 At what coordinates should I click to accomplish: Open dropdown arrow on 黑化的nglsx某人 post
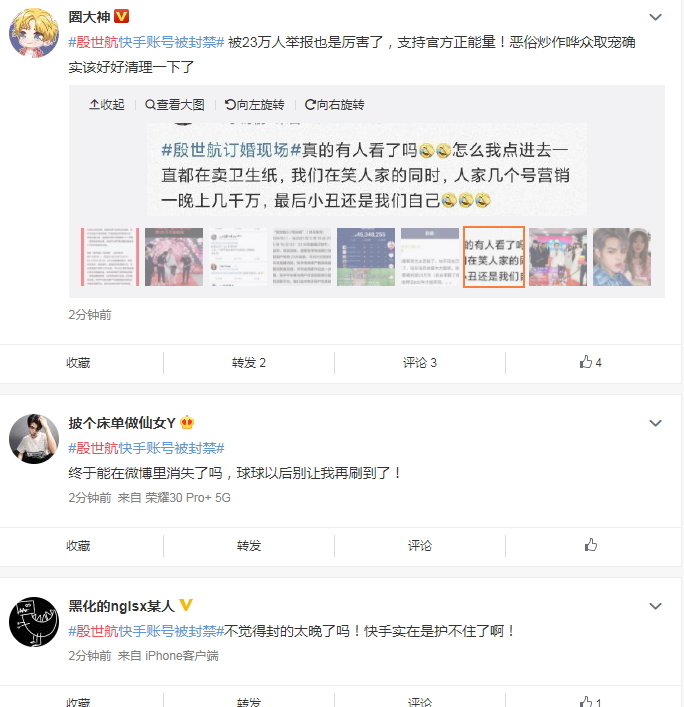point(655,606)
